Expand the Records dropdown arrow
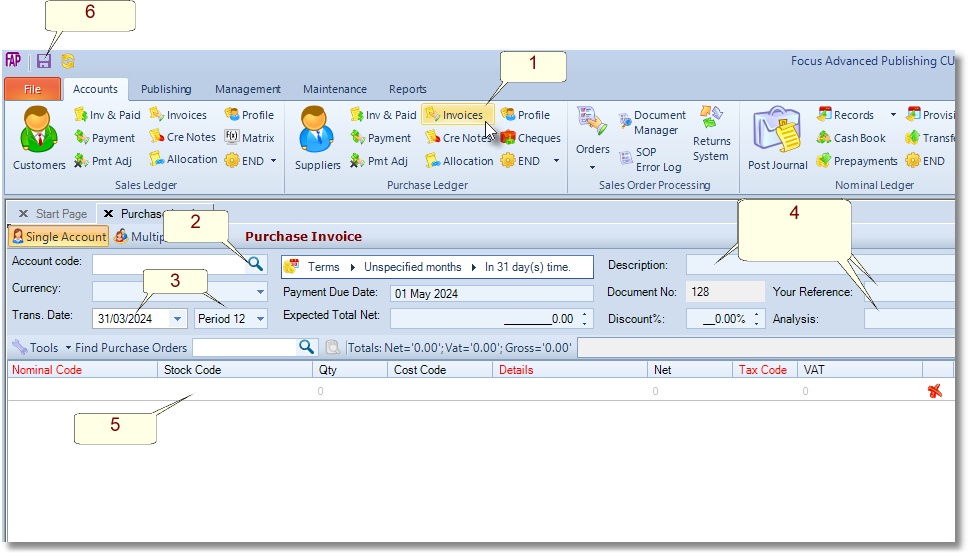This screenshot has width=969, height=556. pos(893,115)
